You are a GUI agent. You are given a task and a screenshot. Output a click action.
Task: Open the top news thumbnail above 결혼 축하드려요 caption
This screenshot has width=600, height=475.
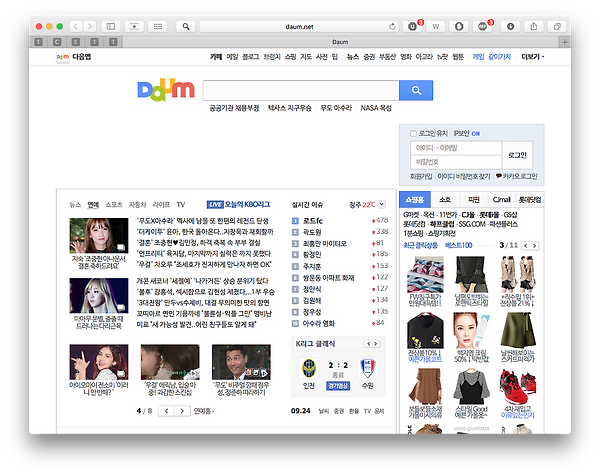click(99, 235)
